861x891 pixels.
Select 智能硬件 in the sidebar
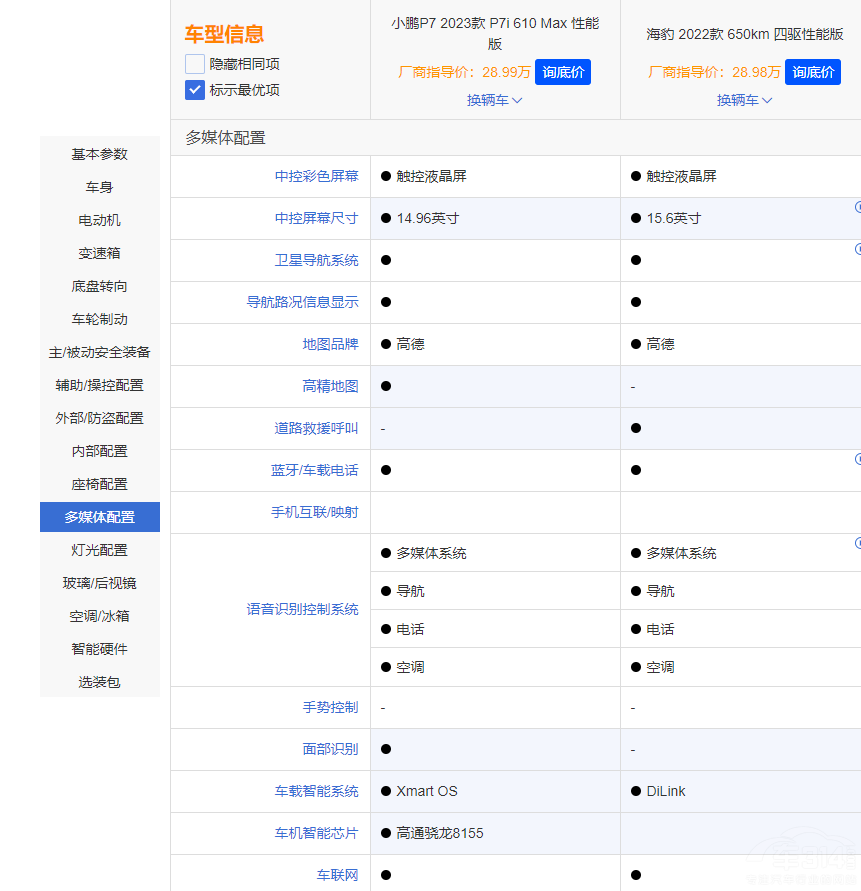click(99, 648)
